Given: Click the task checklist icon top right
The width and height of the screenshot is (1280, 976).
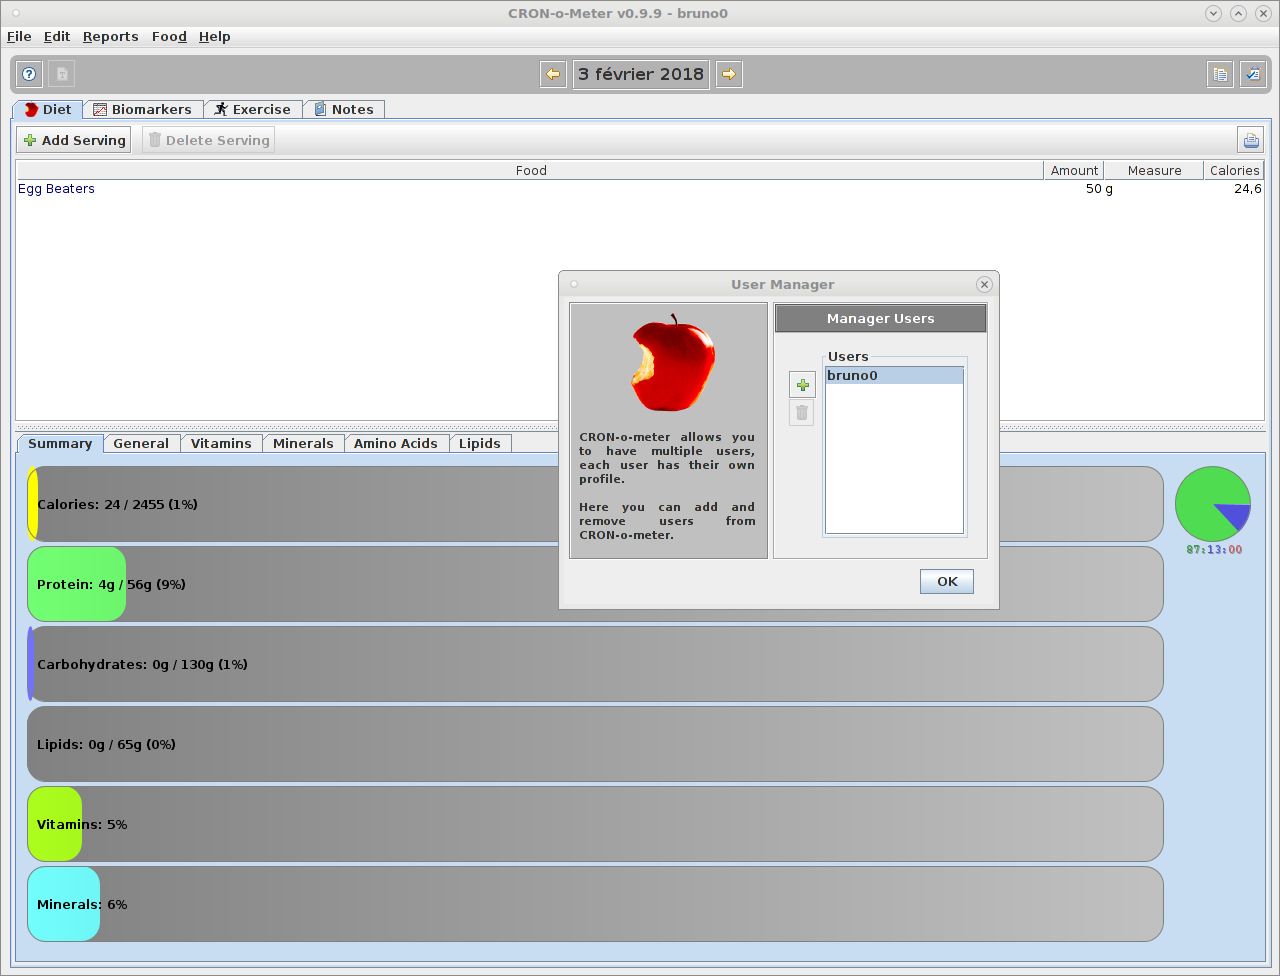Looking at the screenshot, I should pyautogui.click(x=1253, y=74).
